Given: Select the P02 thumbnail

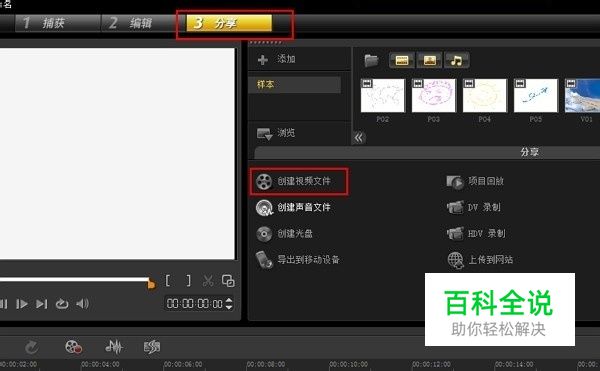Looking at the screenshot, I should 382,96.
